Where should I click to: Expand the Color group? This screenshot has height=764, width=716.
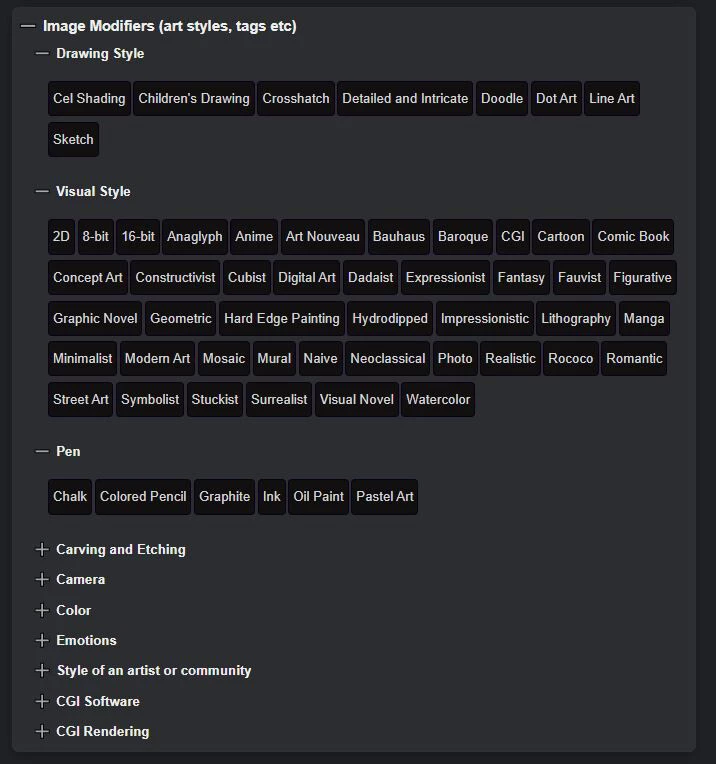click(x=42, y=610)
